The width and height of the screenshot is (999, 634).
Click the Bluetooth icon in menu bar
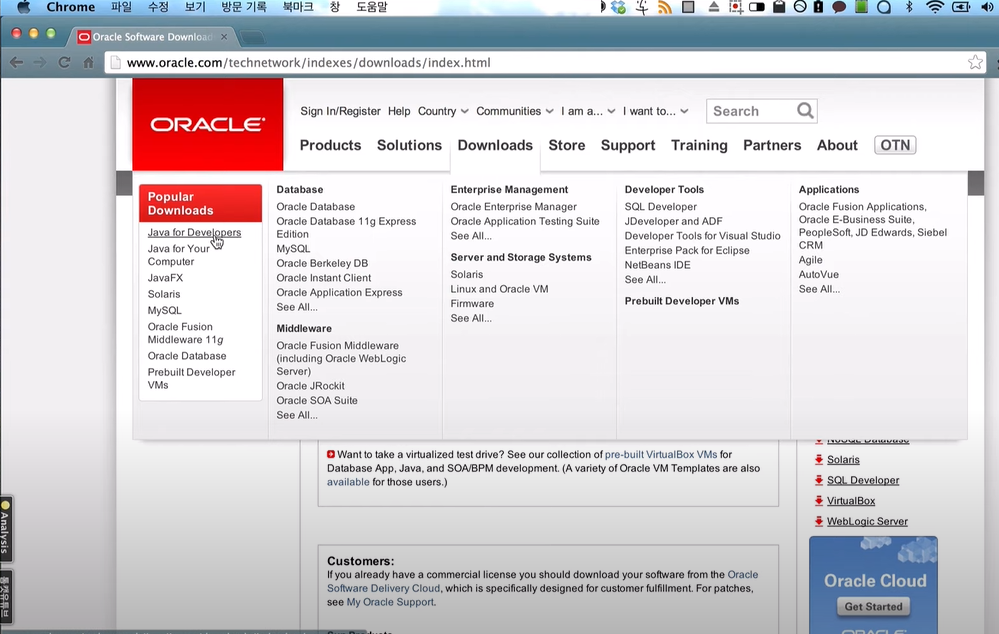point(910,7)
